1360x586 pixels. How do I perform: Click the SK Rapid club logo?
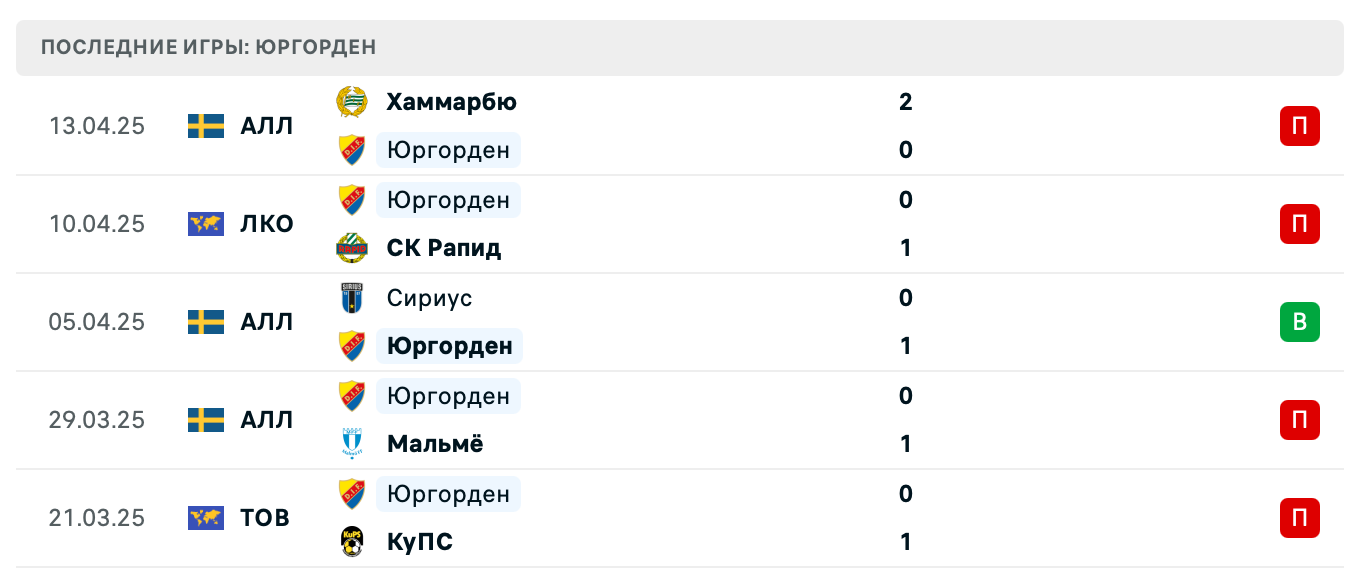point(352,248)
